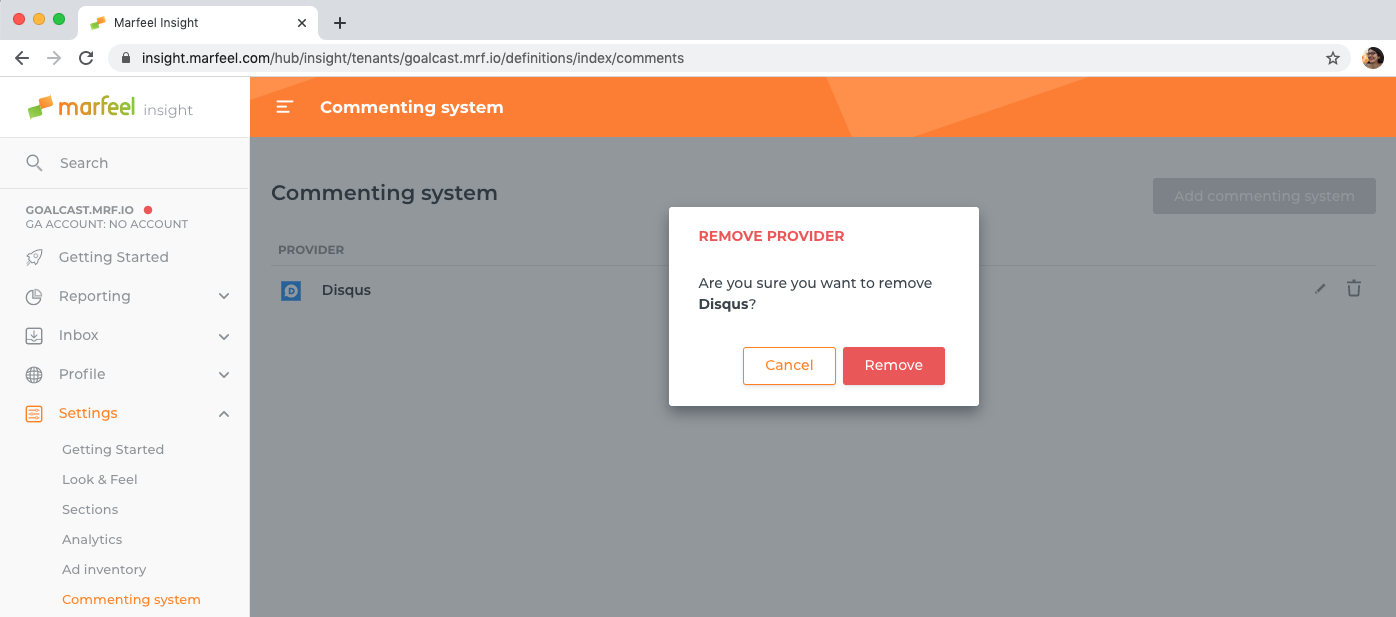Screen dimensions: 1396x617
Task: Click the Marfeel insight logo
Action: (110, 107)
